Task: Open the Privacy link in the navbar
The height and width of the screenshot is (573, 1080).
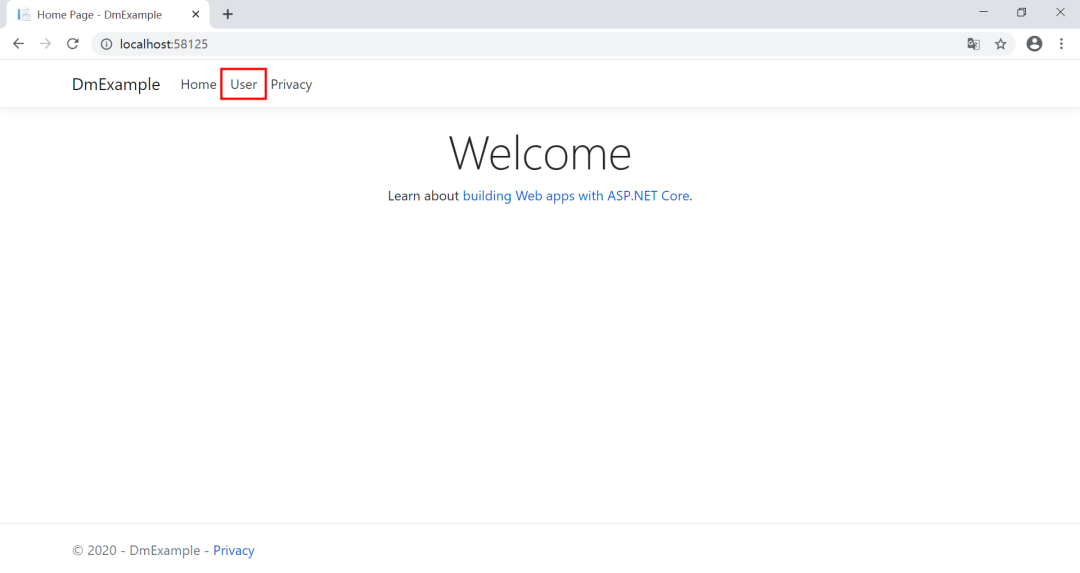Action: 291,84
